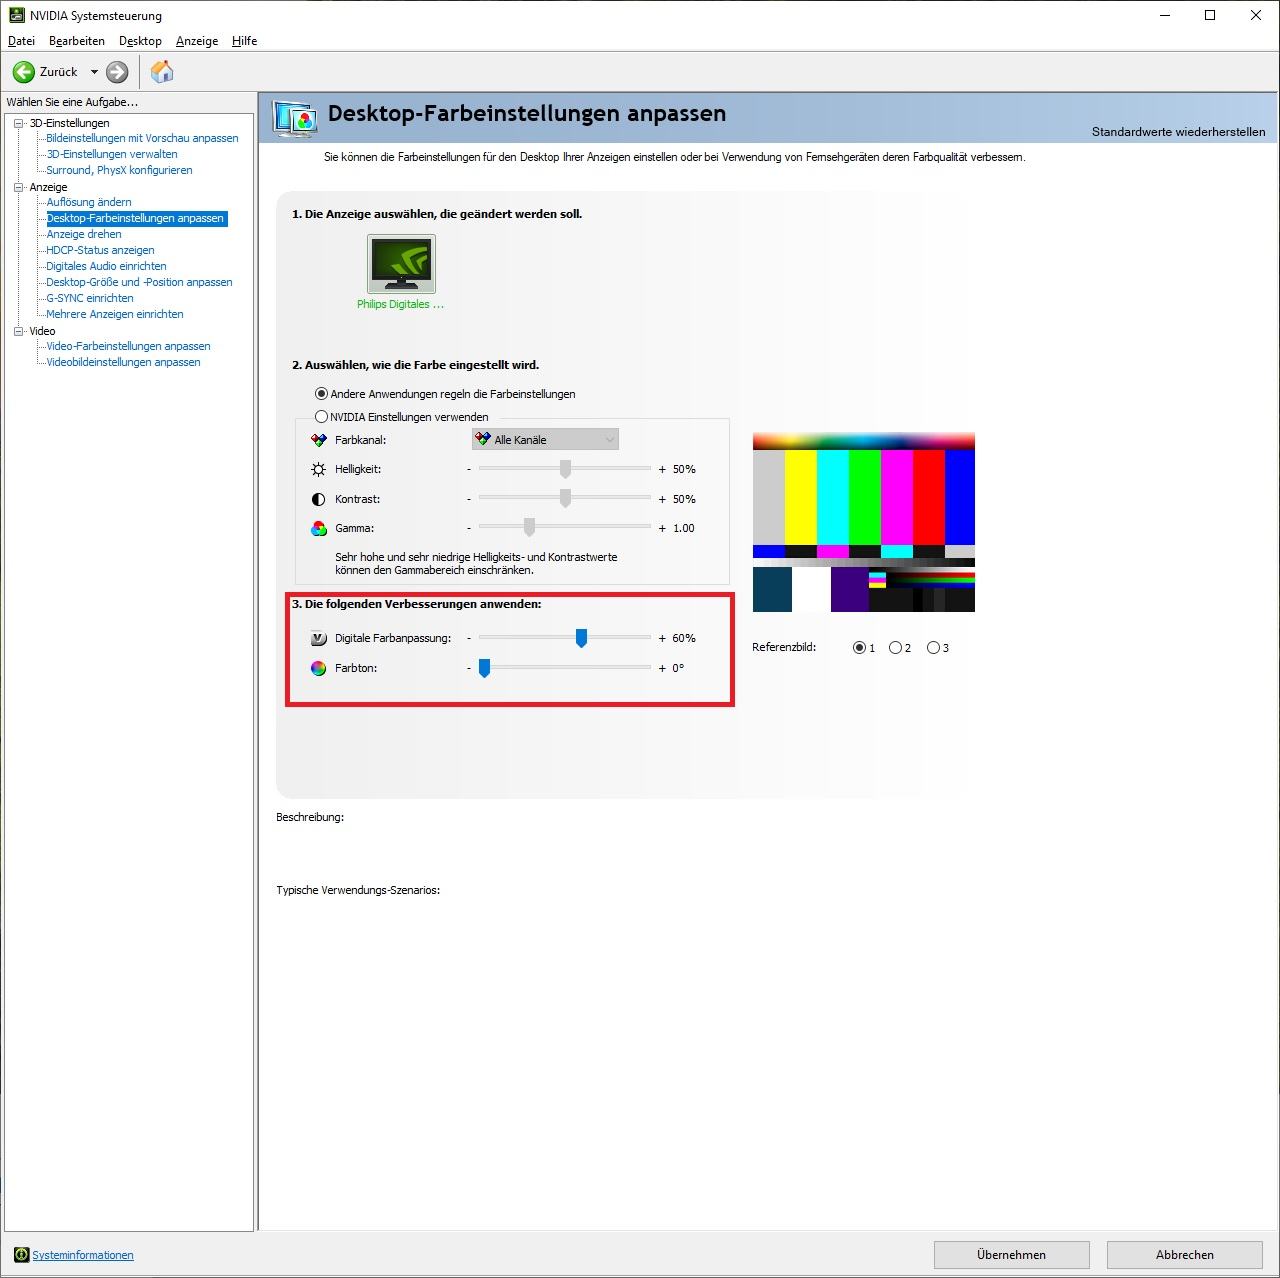Click the Kontrast half-circle icon
Image resolution: width=1280 pixels, height=1278 pixels.
(x=318, y=499)
